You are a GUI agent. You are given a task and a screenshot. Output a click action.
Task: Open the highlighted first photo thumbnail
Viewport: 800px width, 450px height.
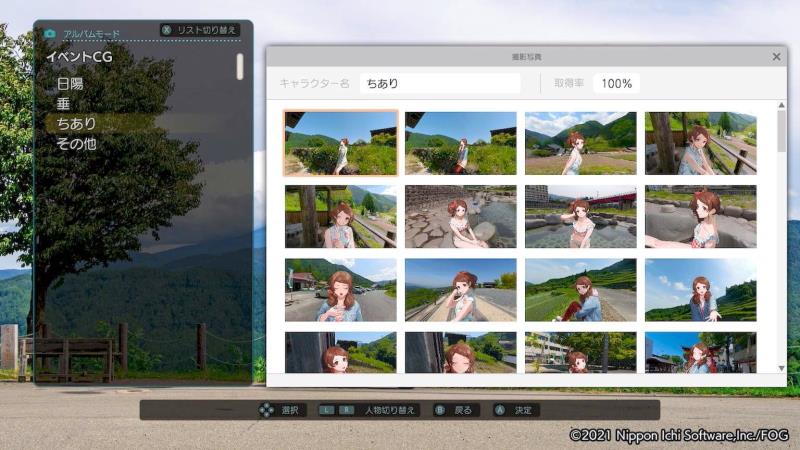point(341,143)
